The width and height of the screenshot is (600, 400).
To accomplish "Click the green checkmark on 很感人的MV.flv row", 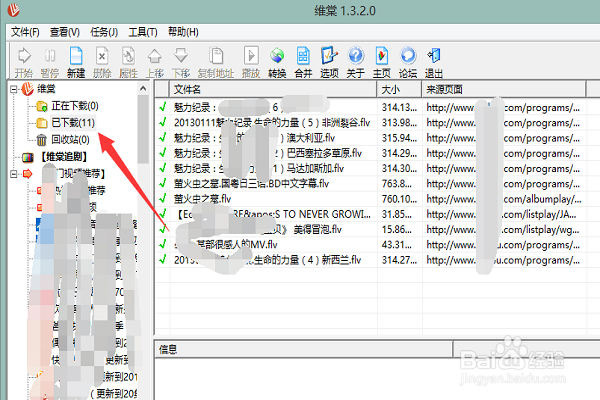I will pos(163,244).
